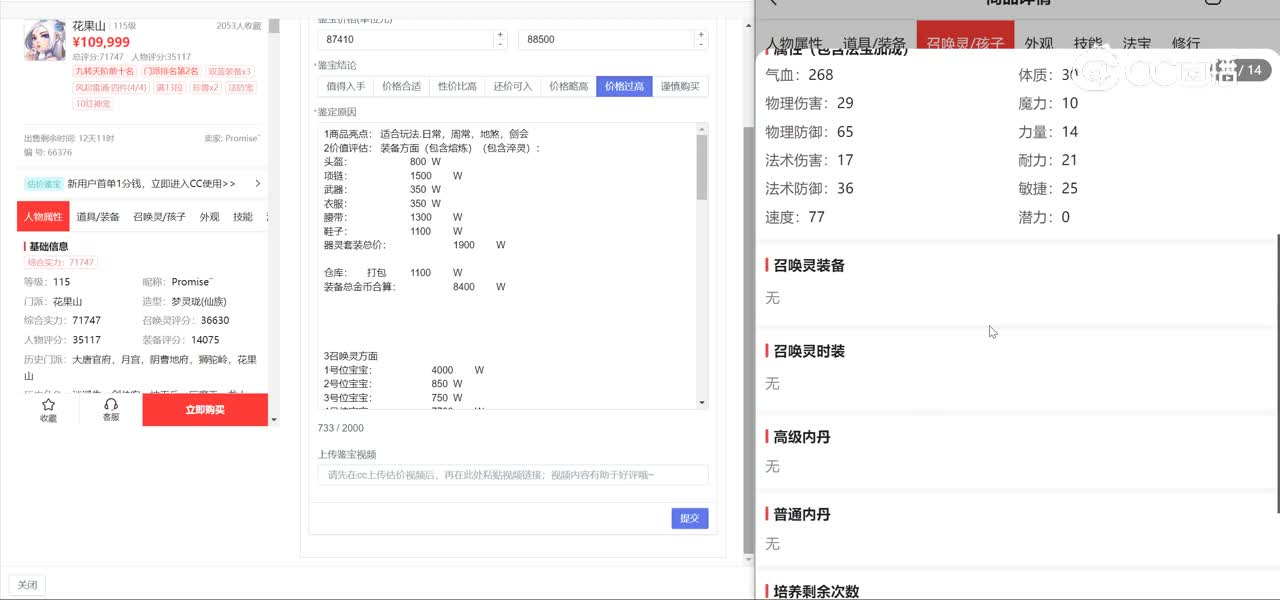1280x600 pixels.
Task: Open 召唤灵/孩子 tab in left panel
Action: pyautogui.click(x=159, y=217)
